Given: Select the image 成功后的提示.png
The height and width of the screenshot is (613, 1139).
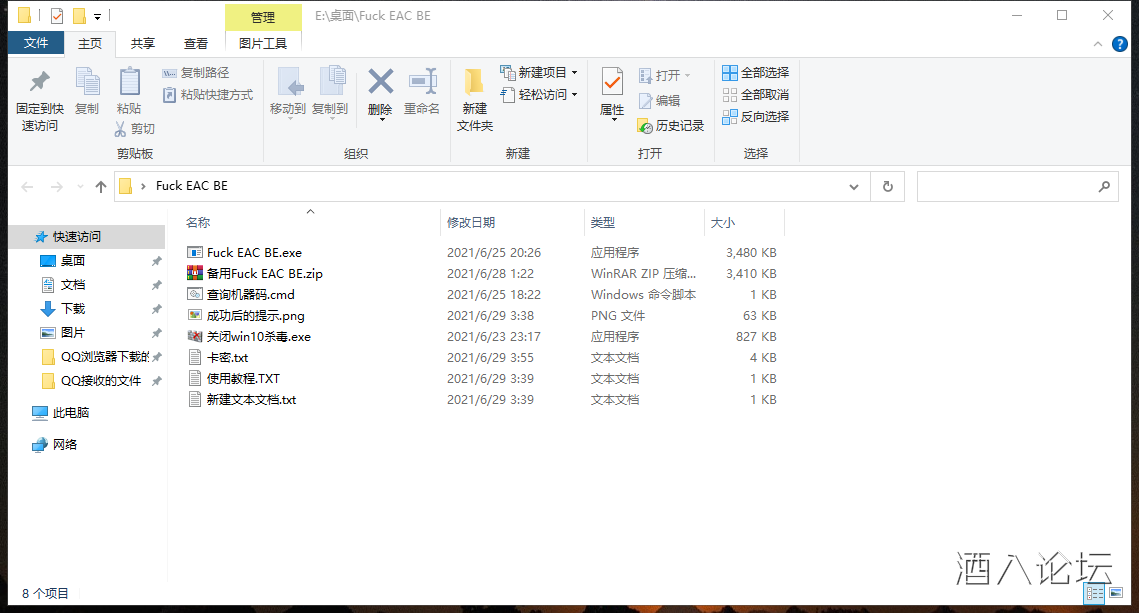Looking at the screenshot, I should tap(256, 316).
